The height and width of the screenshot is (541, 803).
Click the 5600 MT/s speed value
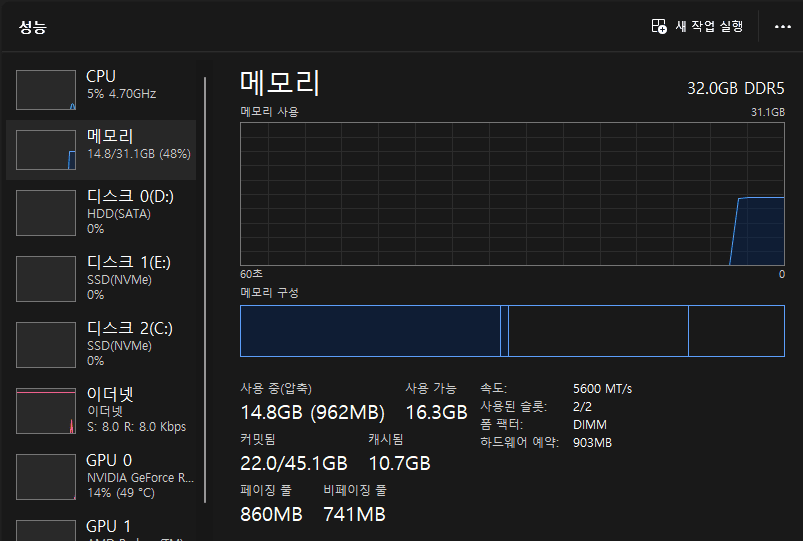602,389
